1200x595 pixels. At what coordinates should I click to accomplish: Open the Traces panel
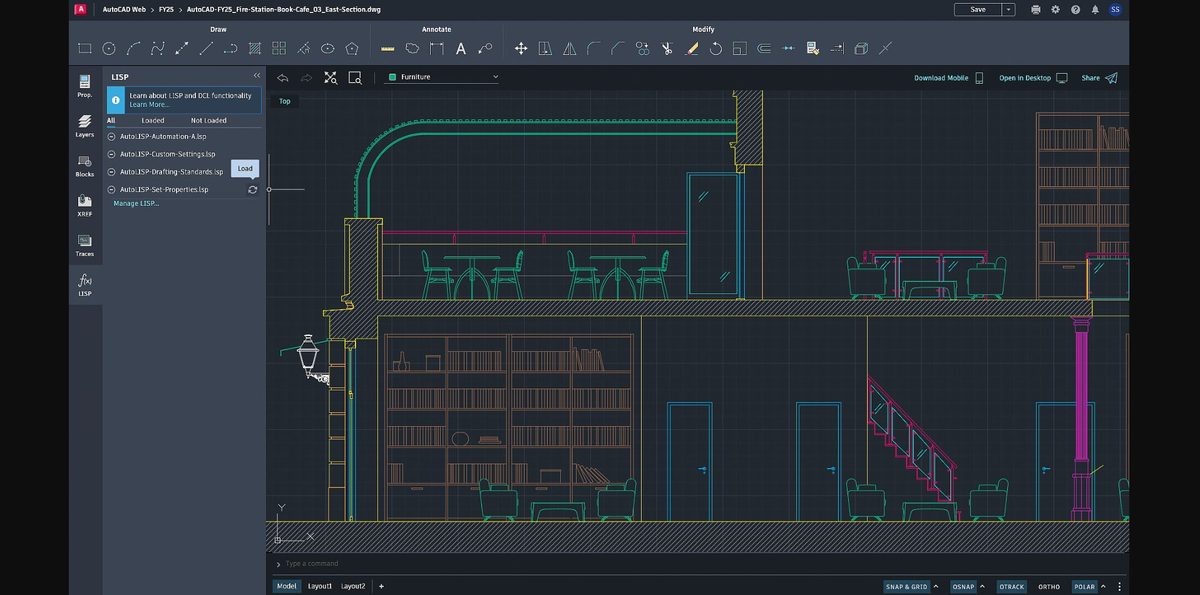point(85,246)
